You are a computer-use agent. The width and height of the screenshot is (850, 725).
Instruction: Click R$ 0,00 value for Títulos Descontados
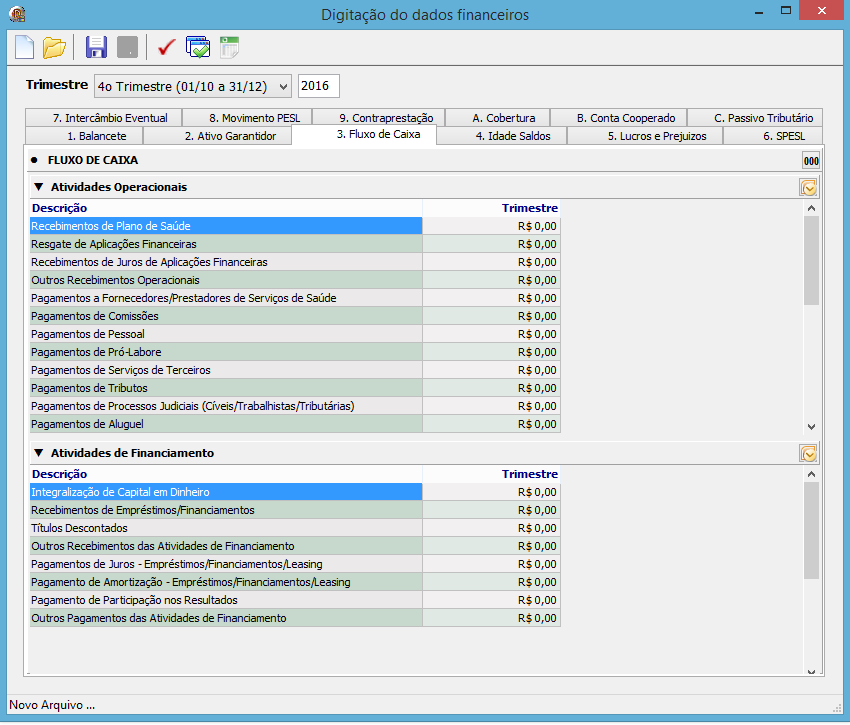491,528
